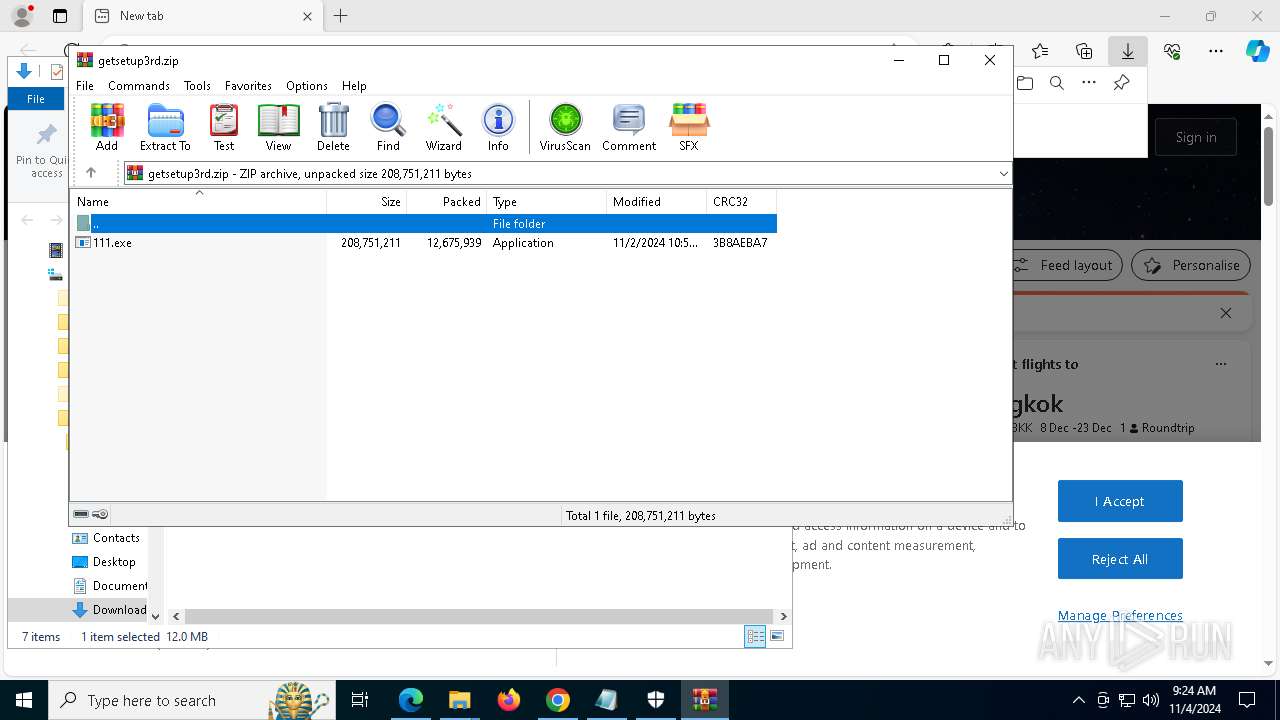
Task: Open Firefox from the taskbar
Action: pyautogui.click(x=509, y=700)
